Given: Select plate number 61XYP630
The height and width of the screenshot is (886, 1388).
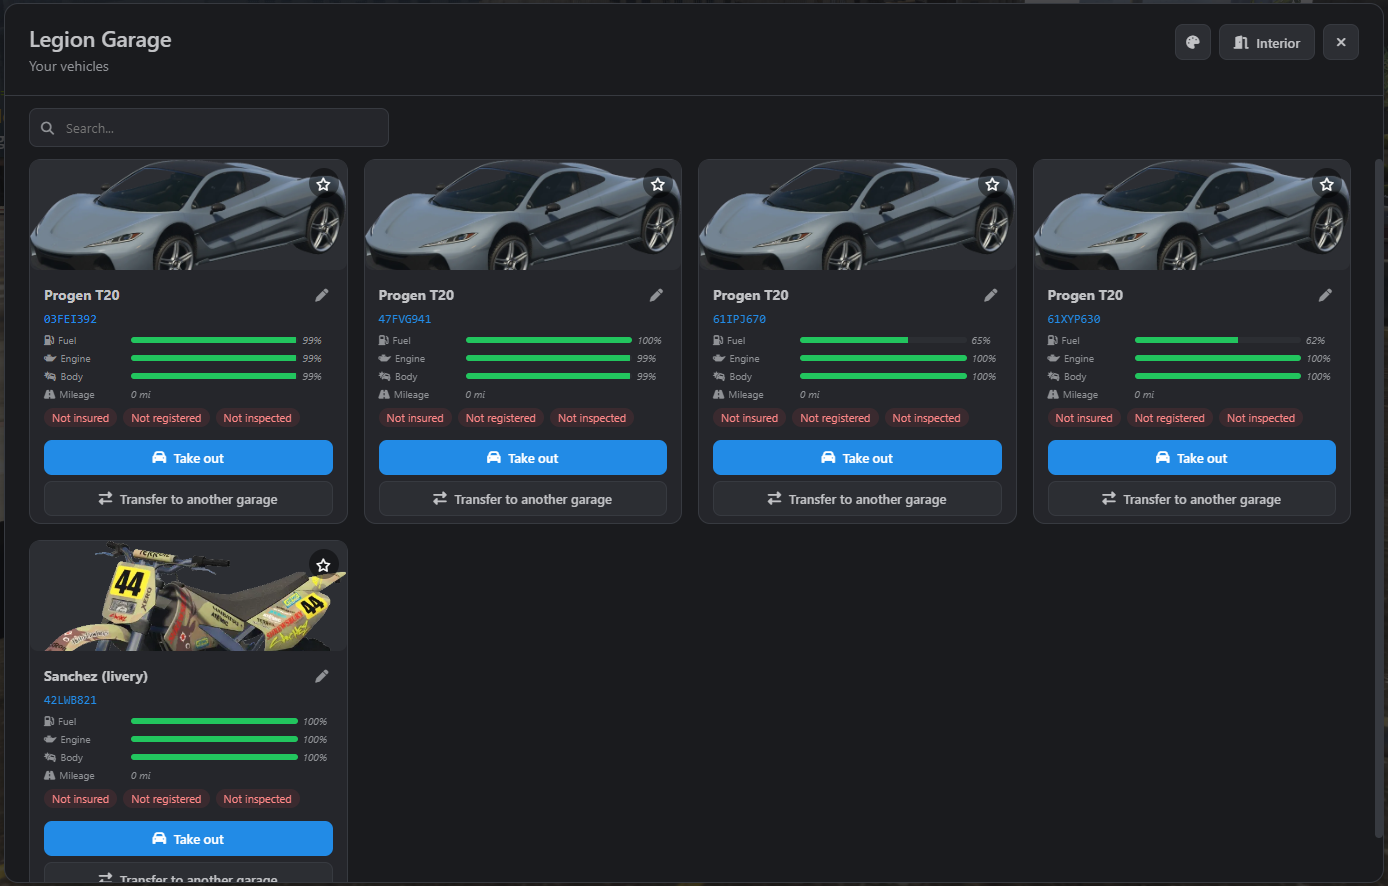Looking at the screenshot, I should (x=1074, y=320).
